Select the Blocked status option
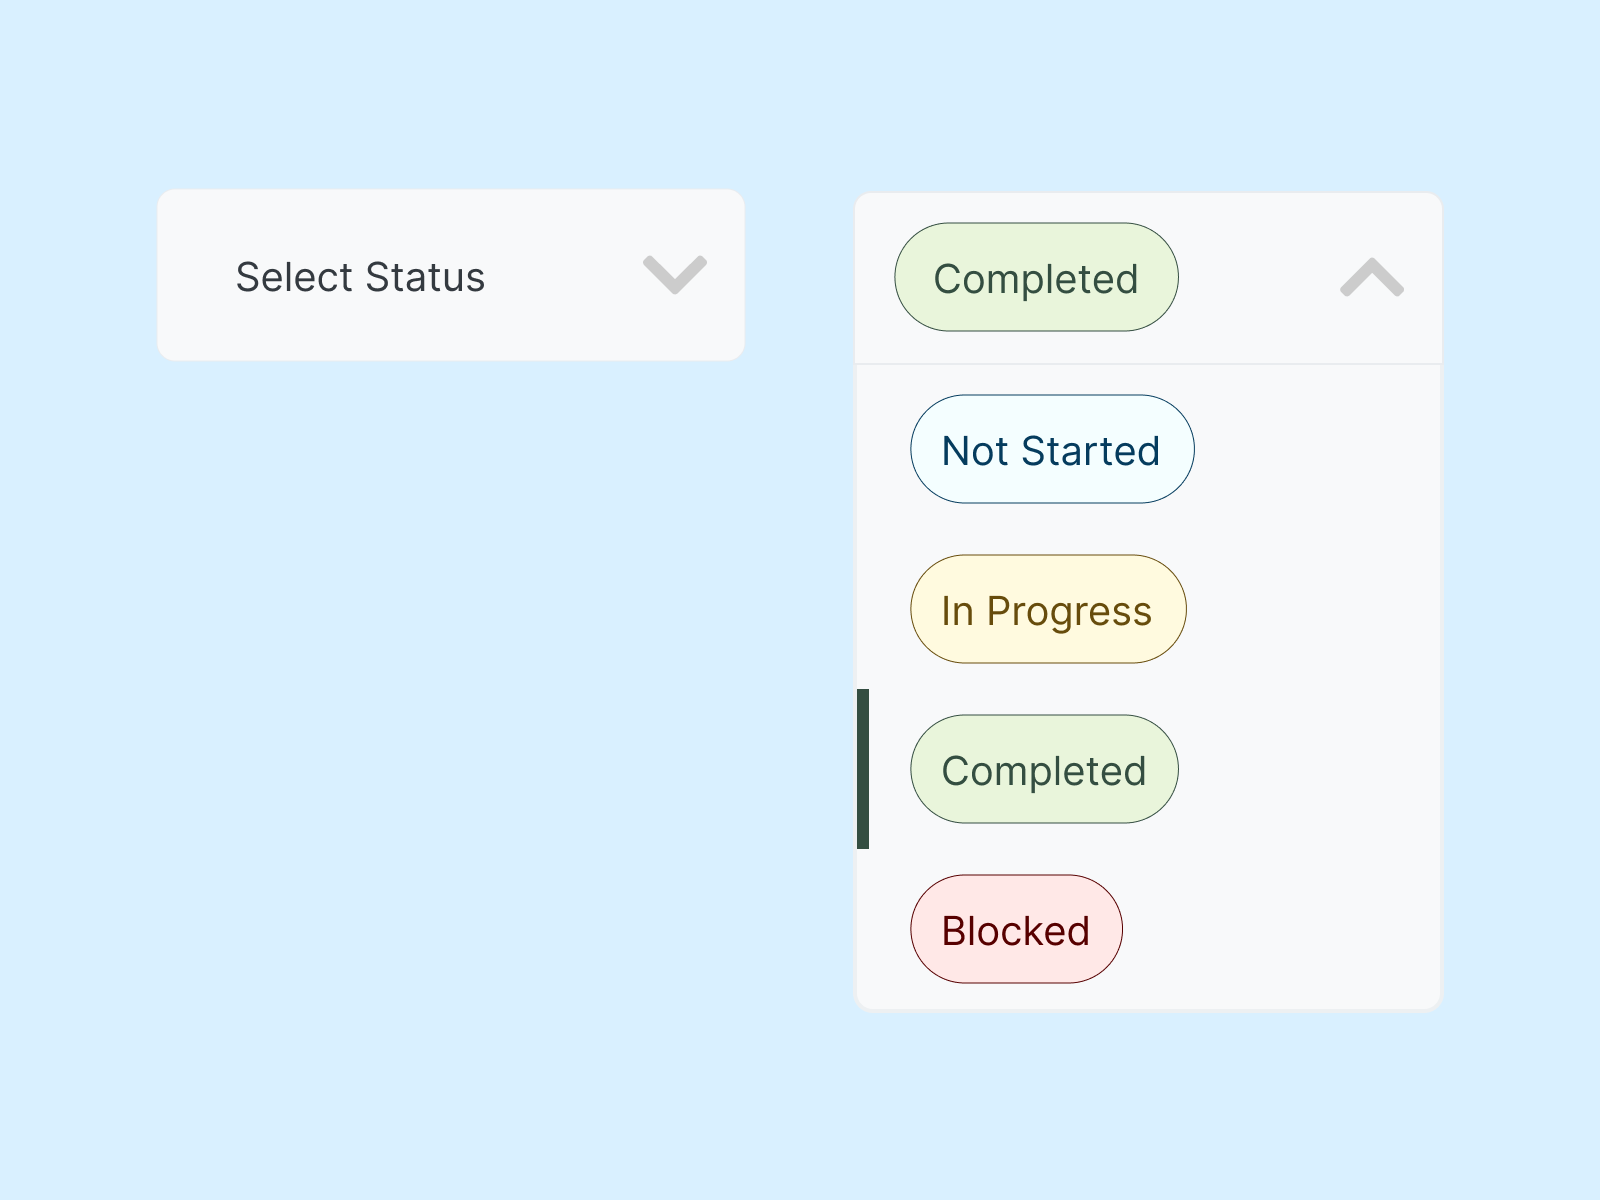The image size is (1600, 1200). [x=1016, y=928]
